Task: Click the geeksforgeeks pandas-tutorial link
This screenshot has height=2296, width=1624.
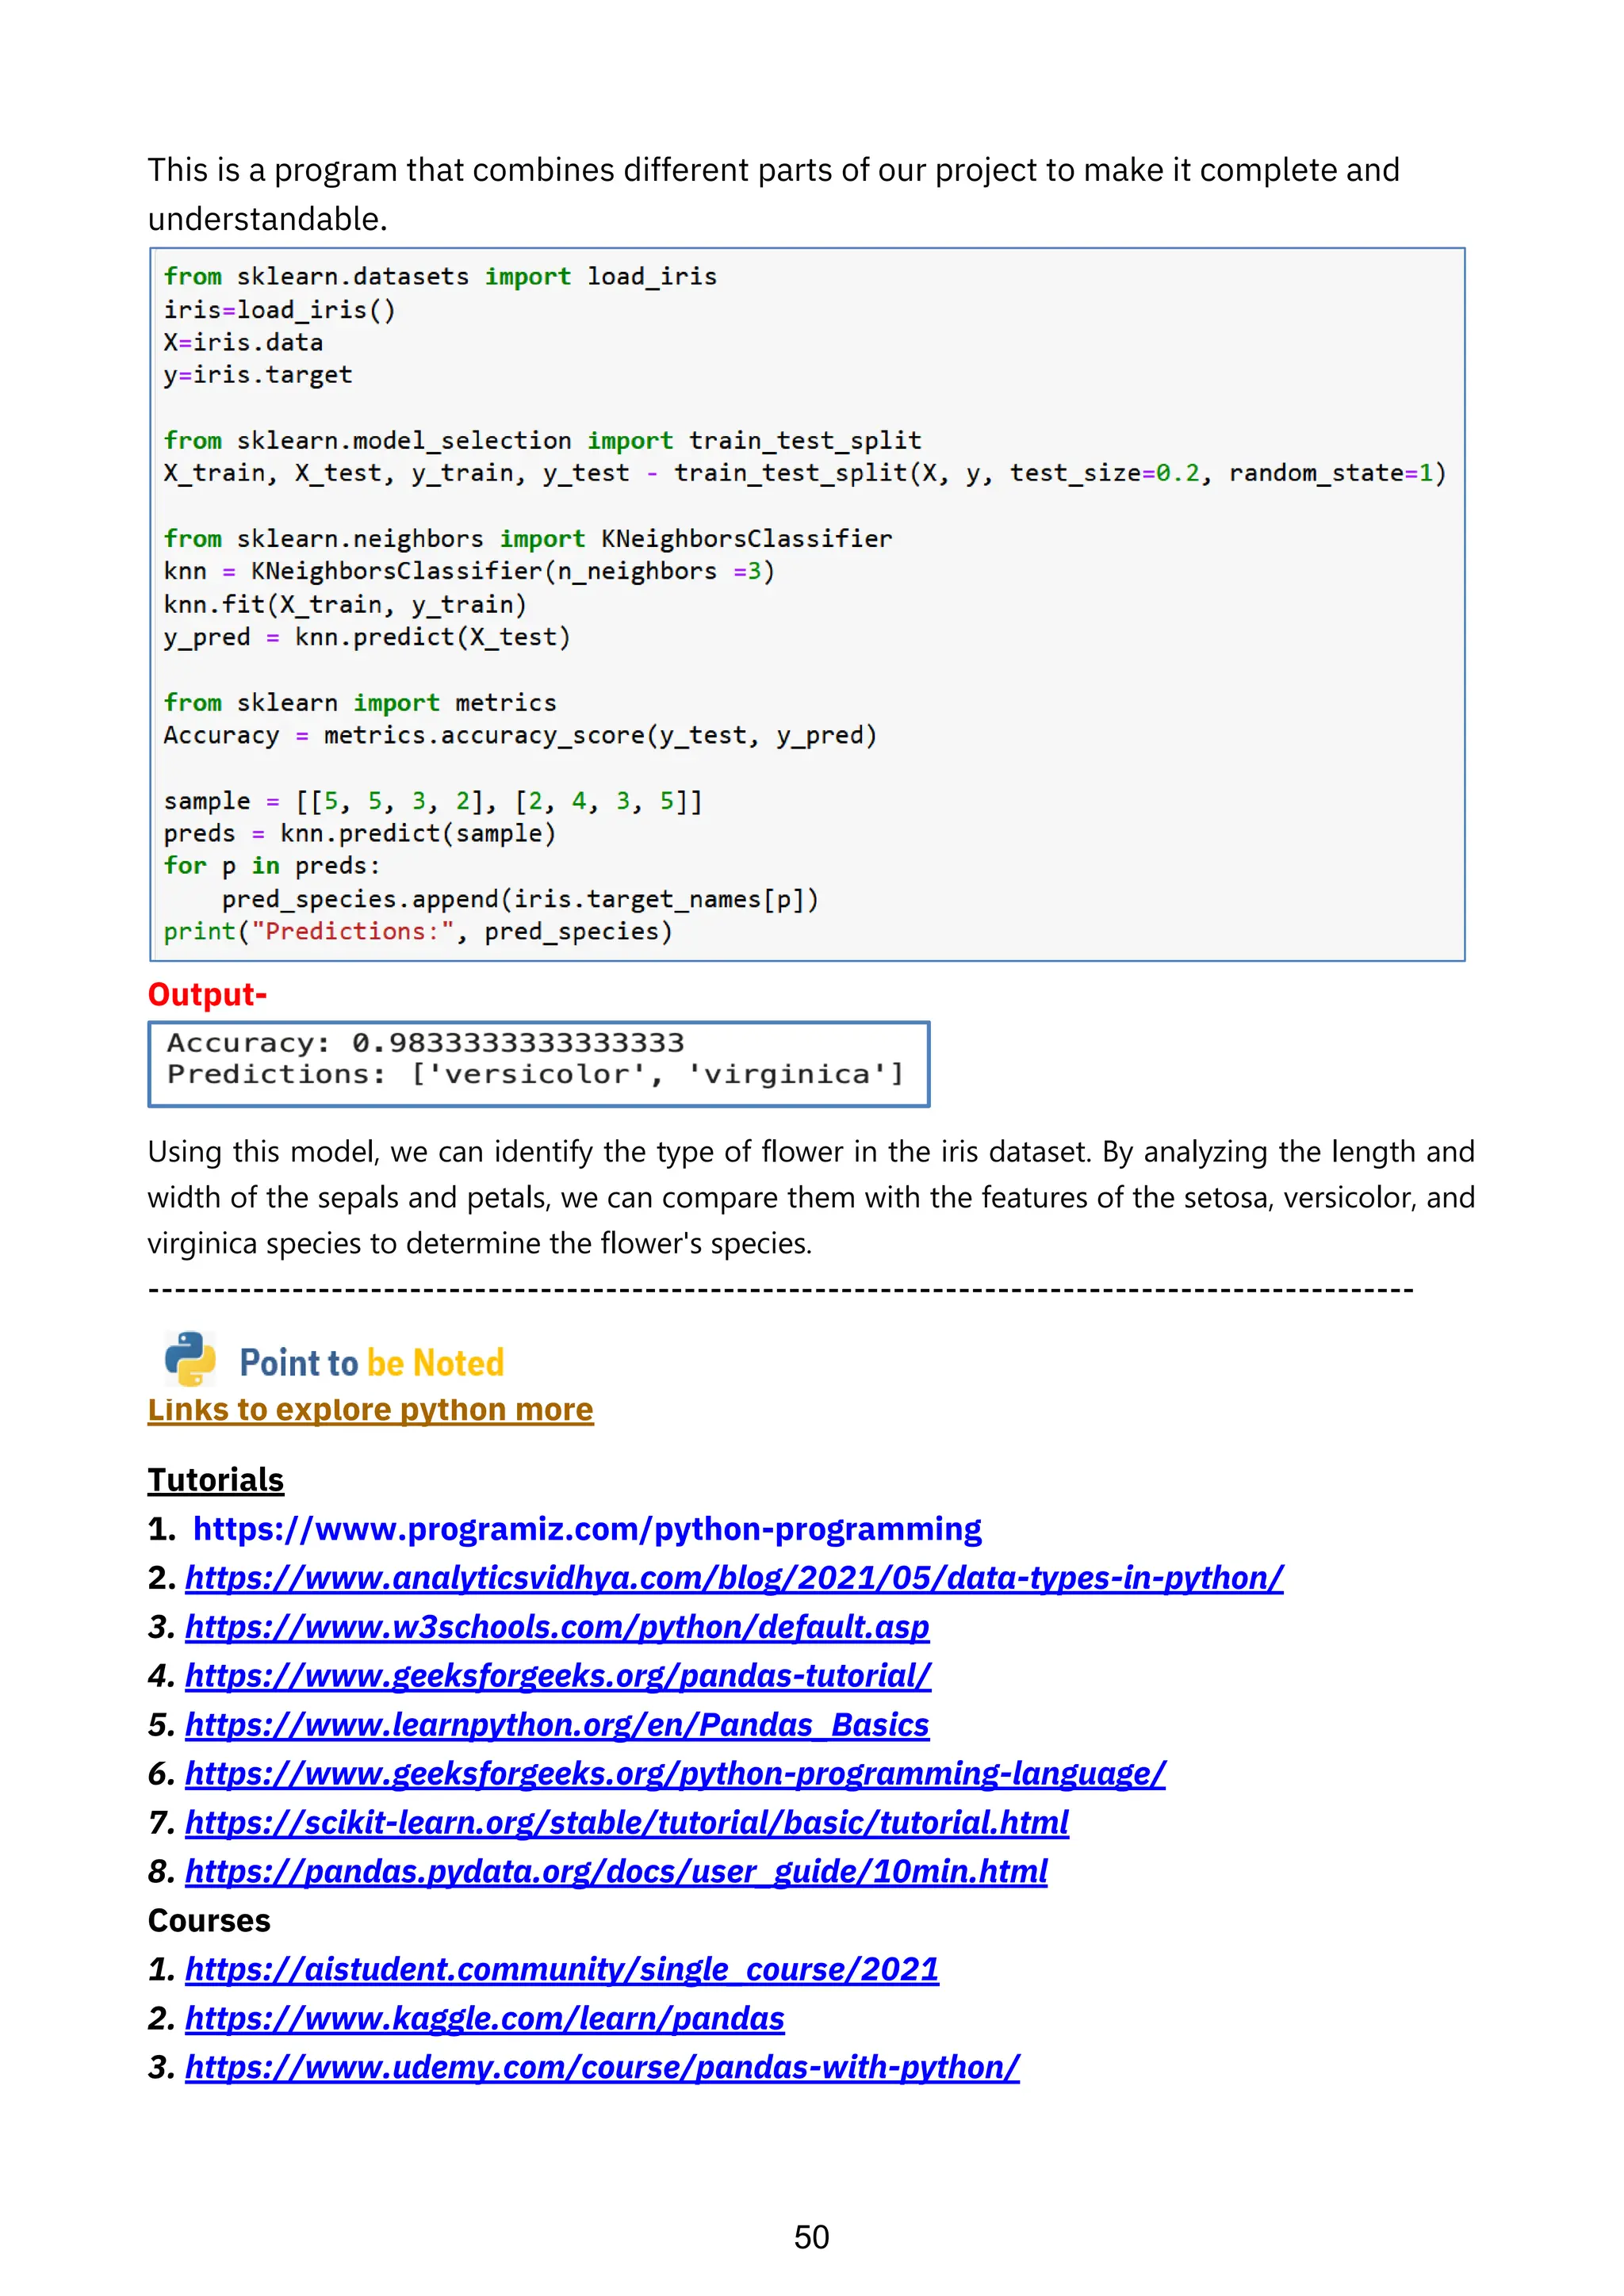Action: [557, 1676]
